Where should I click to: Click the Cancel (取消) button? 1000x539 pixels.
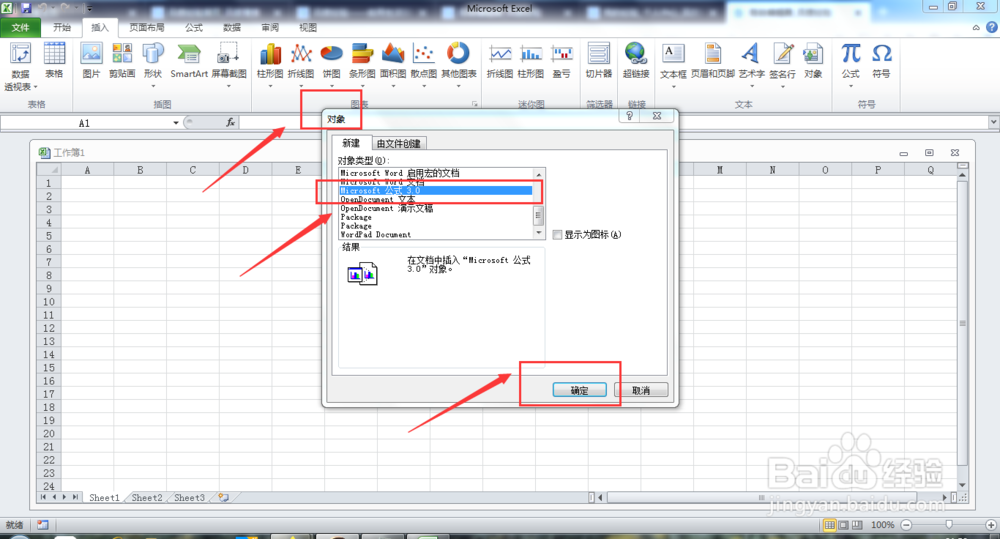pos(641,390)
